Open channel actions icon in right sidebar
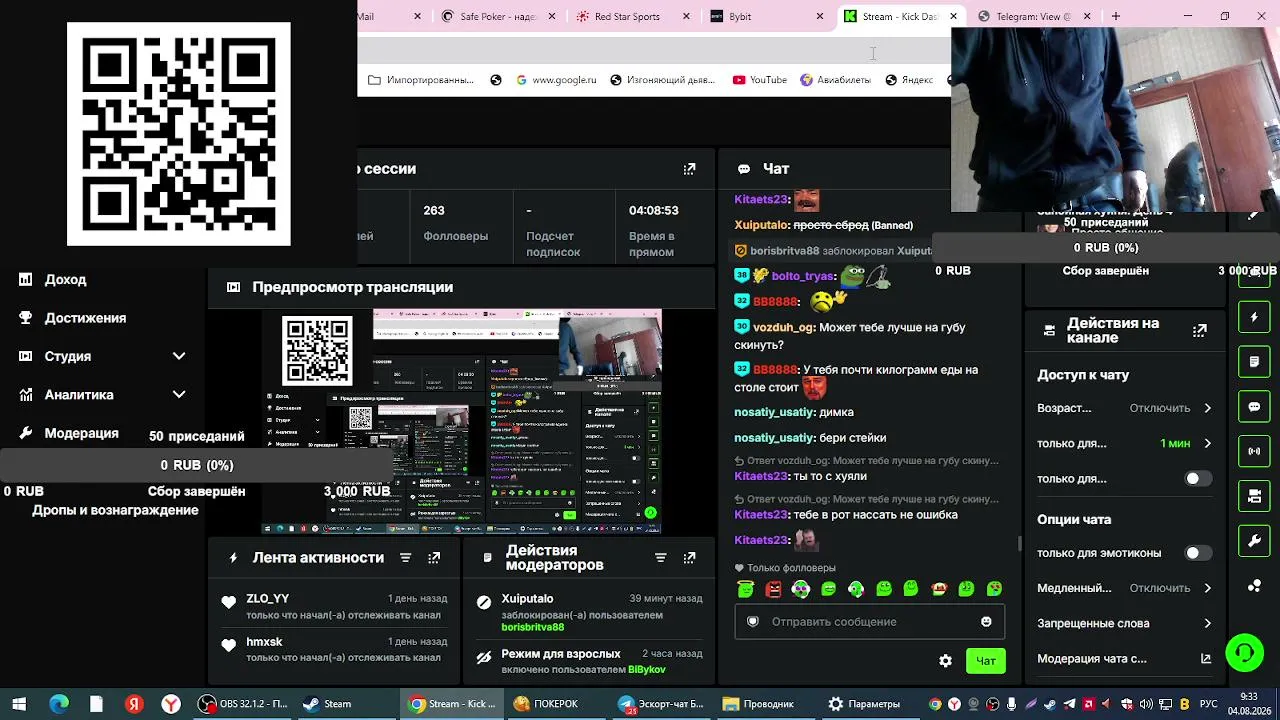Image resolution: width=1280 pixels, height=720 pixels. pyautogui.click(x=1254, y=496)
